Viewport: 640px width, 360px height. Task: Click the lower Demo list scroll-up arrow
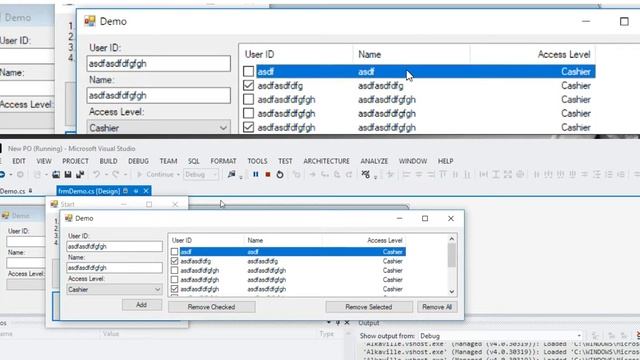451,239
